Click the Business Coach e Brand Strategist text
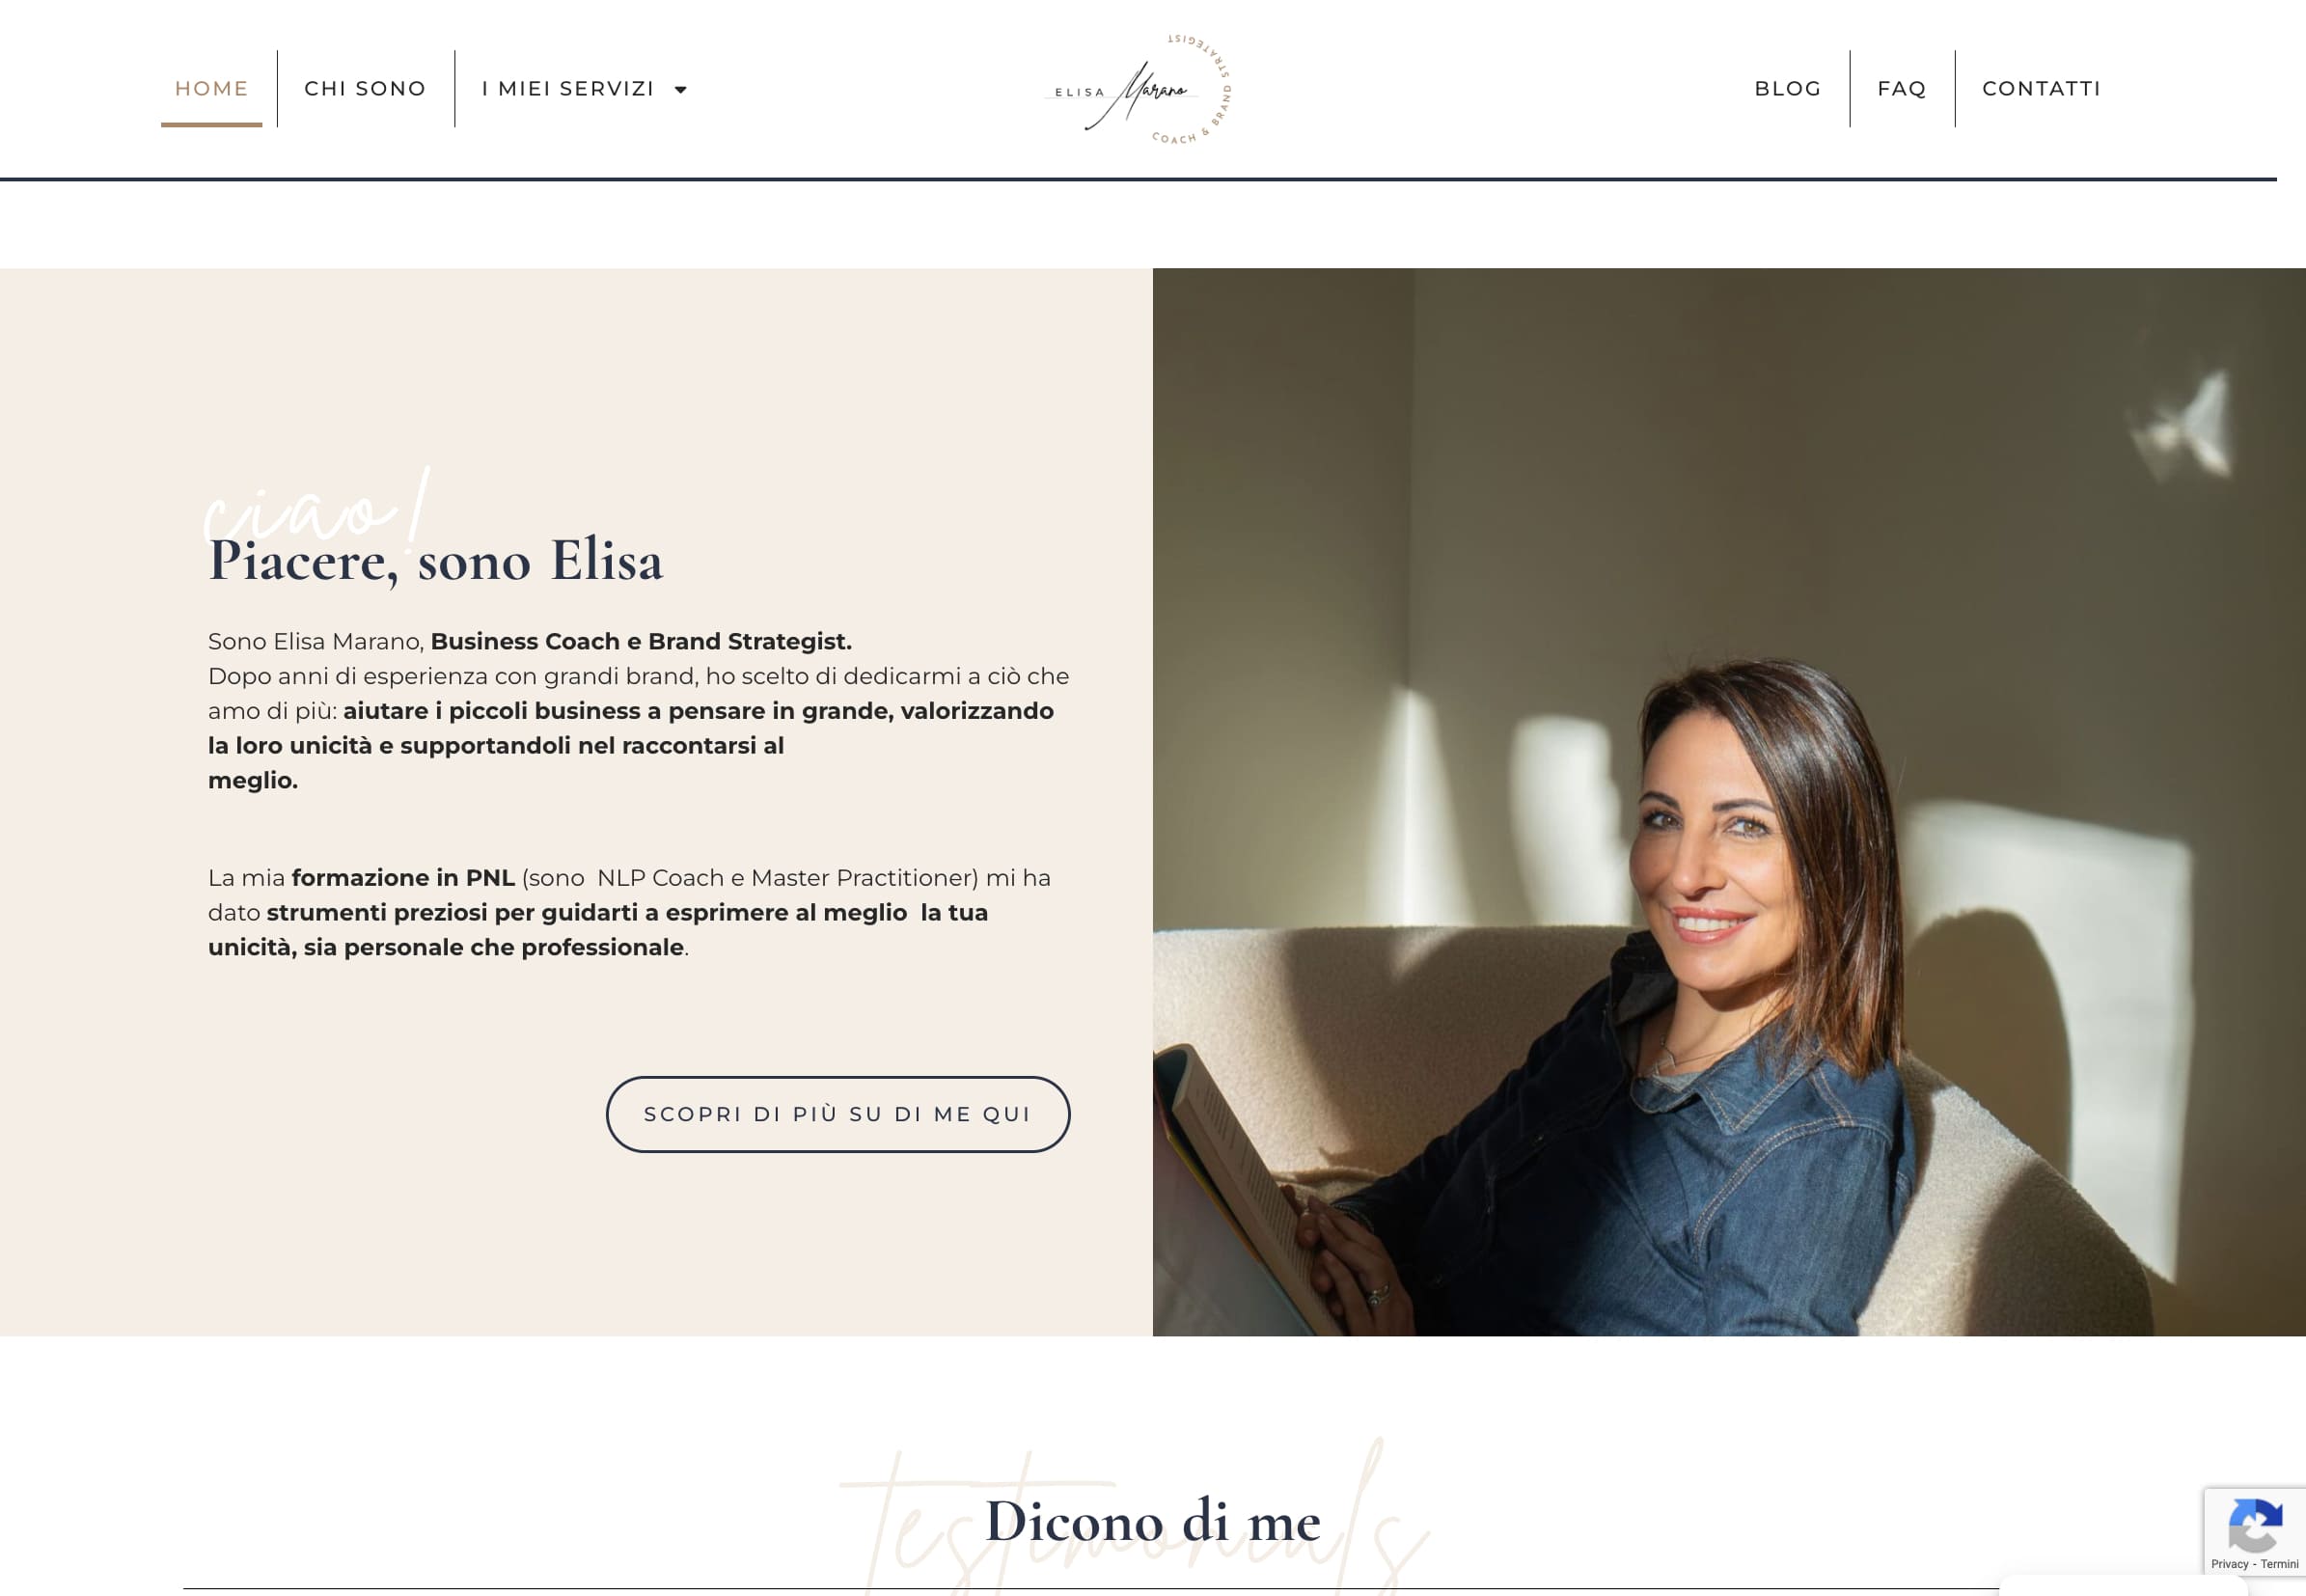This screenshot has width=2306, height=1596. 641,642
